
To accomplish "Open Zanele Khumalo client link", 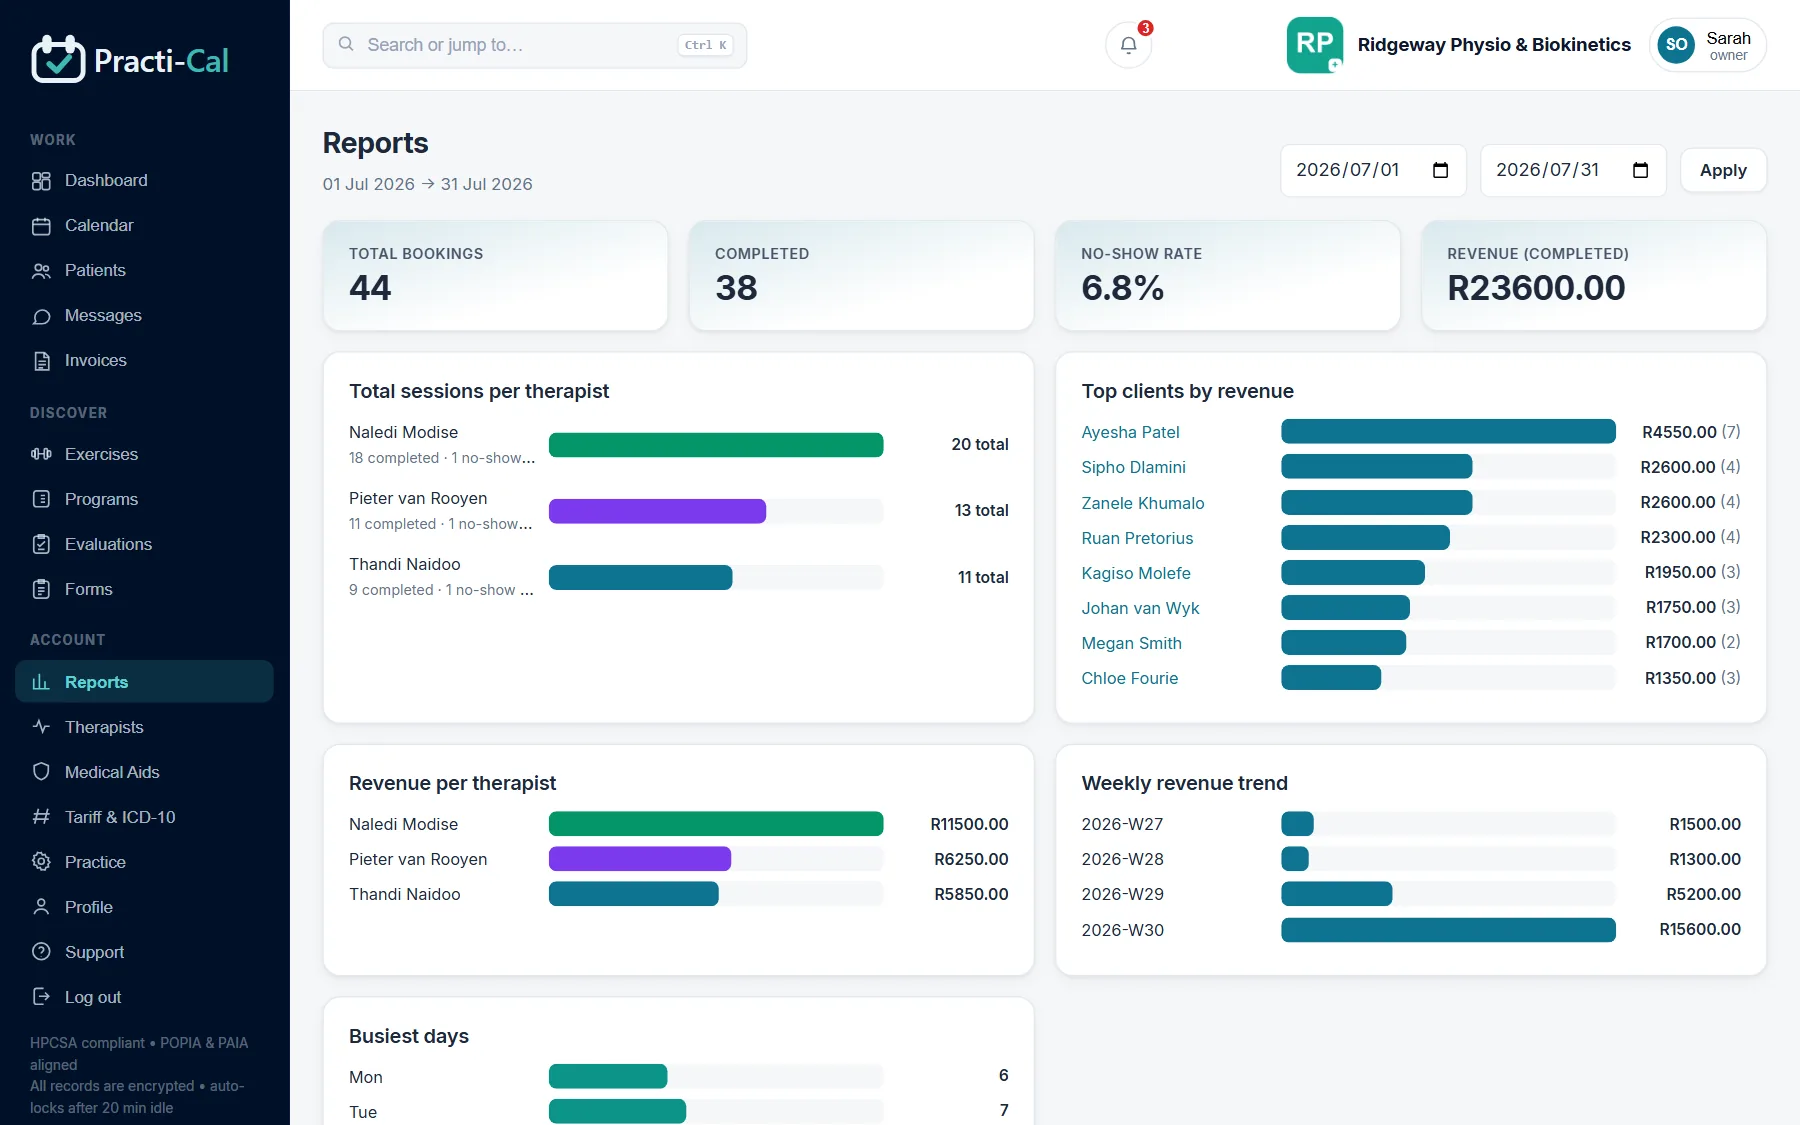I will (x=1142, y=503).
